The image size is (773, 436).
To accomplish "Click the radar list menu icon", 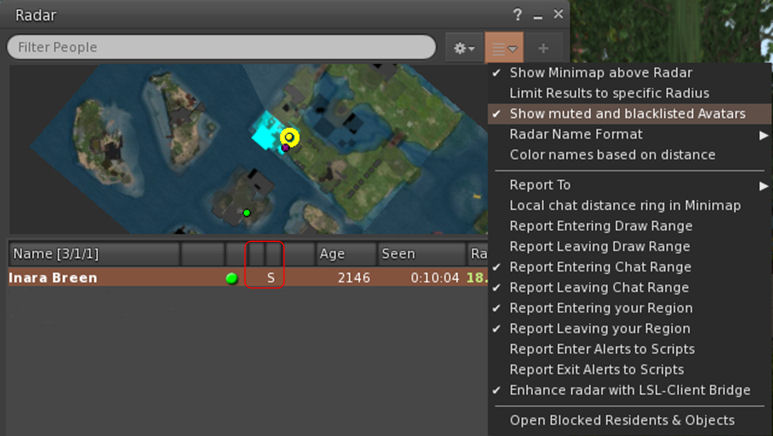I will (x=504, y=48).
